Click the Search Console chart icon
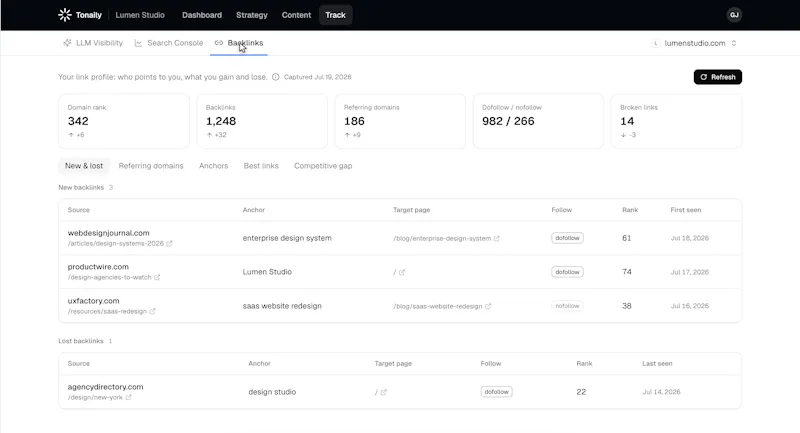The height and width of the screenshot is (433, 800). (x=138, y=43)
